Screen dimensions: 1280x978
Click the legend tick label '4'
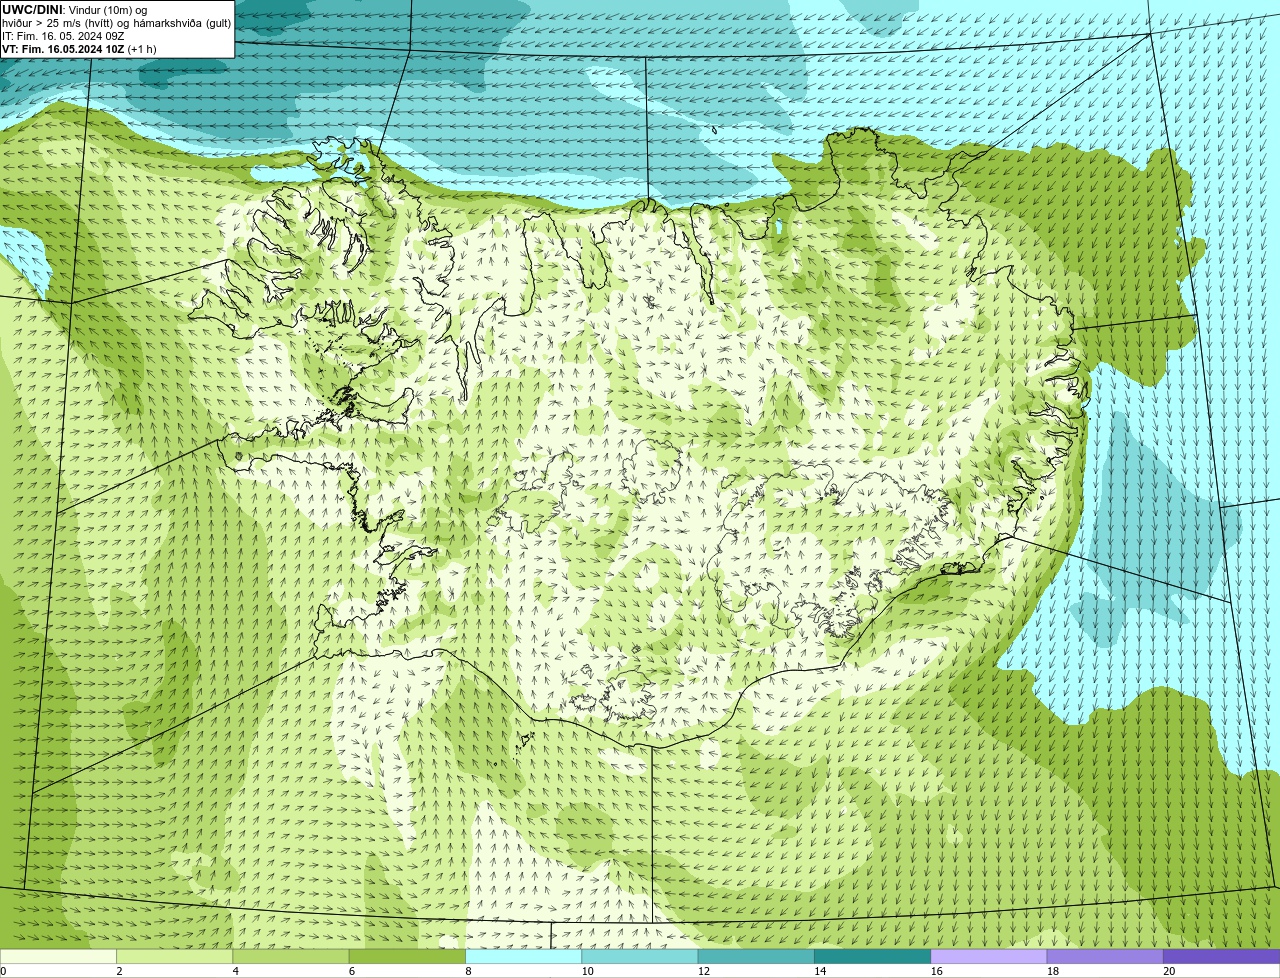(x=236, y=971)
